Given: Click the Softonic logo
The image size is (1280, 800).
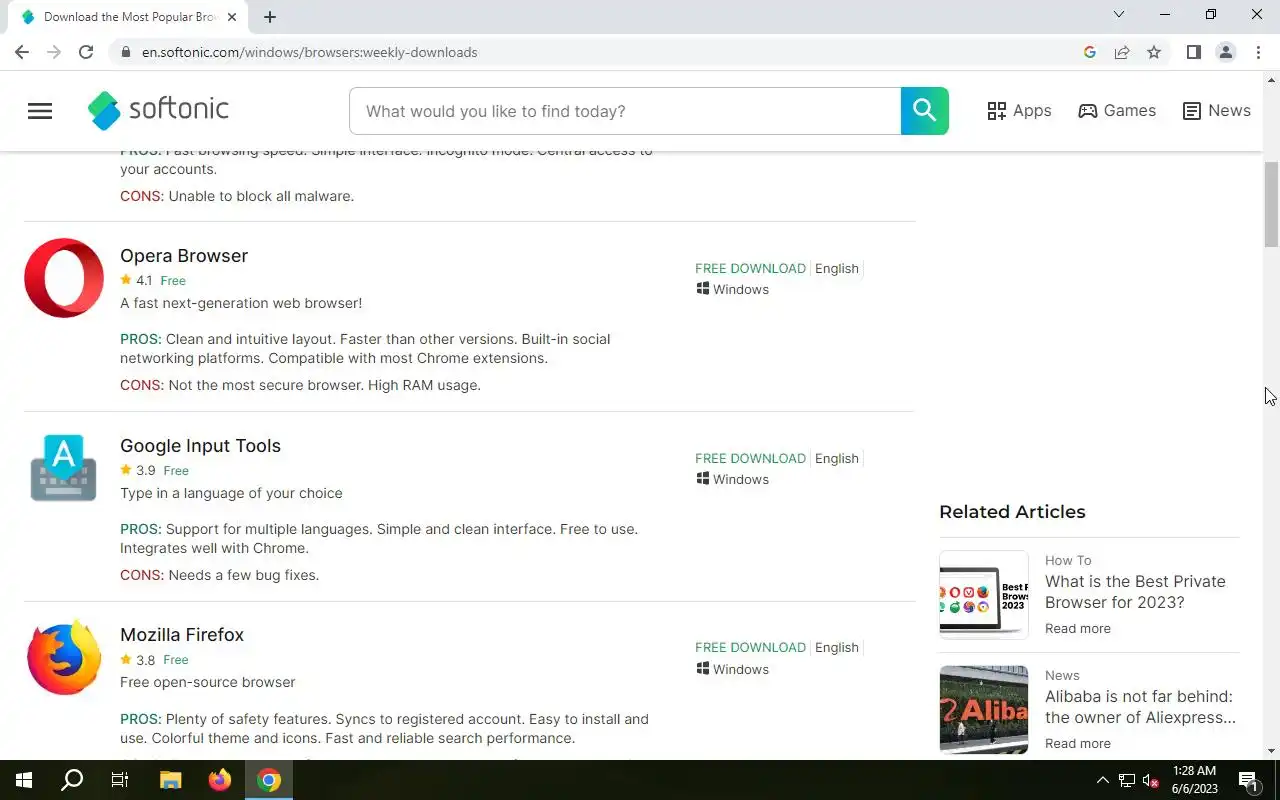Looking at the screenshot, I should click(158, 111).
